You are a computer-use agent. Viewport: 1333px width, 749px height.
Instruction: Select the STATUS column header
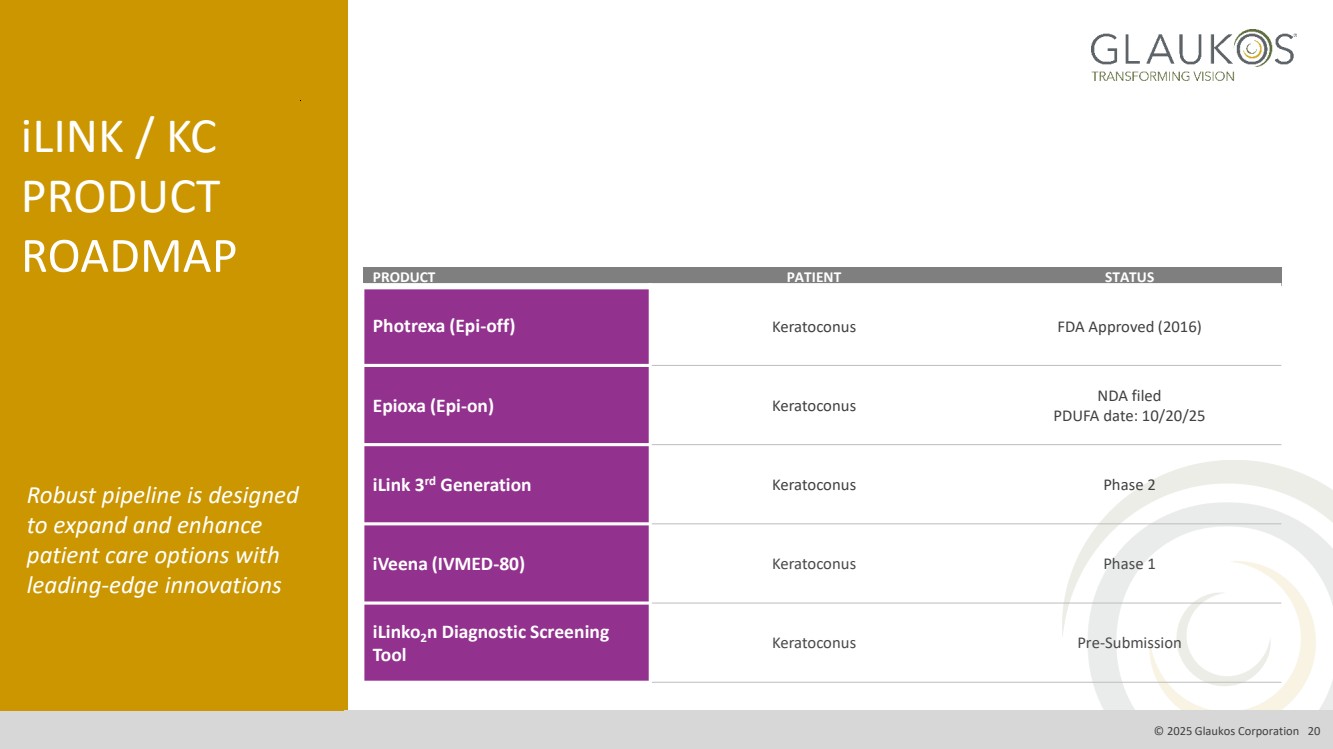coord(1129,277)
